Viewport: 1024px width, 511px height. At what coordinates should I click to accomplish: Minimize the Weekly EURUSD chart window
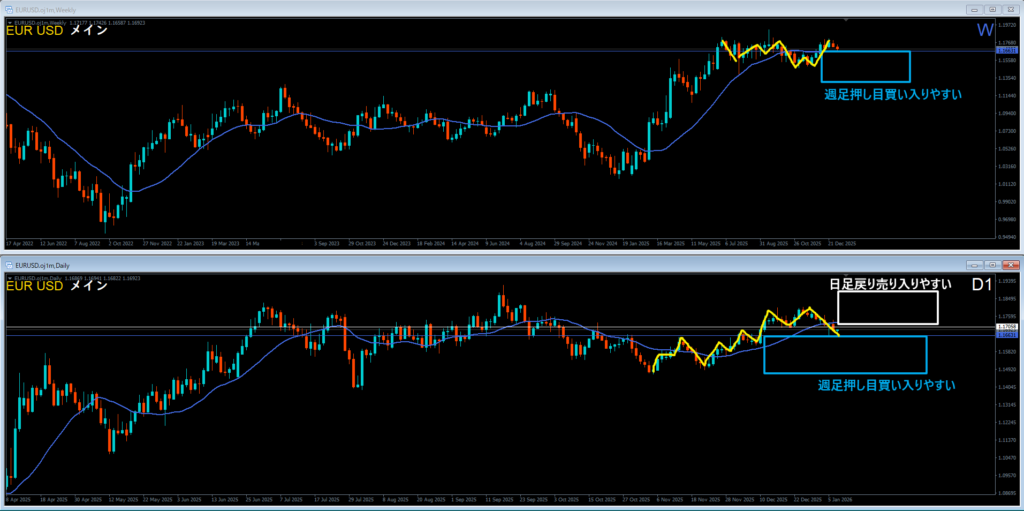973,9
